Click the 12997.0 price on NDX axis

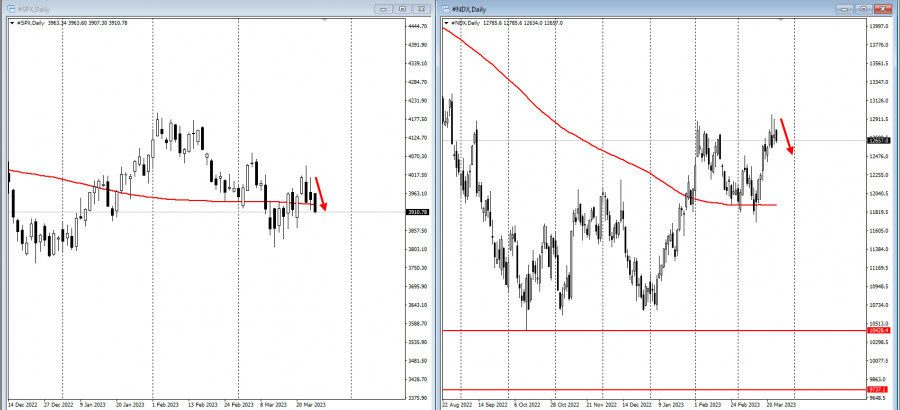880,26
